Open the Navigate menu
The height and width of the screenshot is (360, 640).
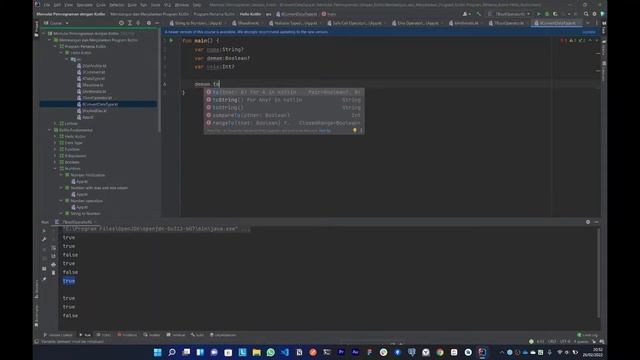pyautogui.click(x=85, y=5)
